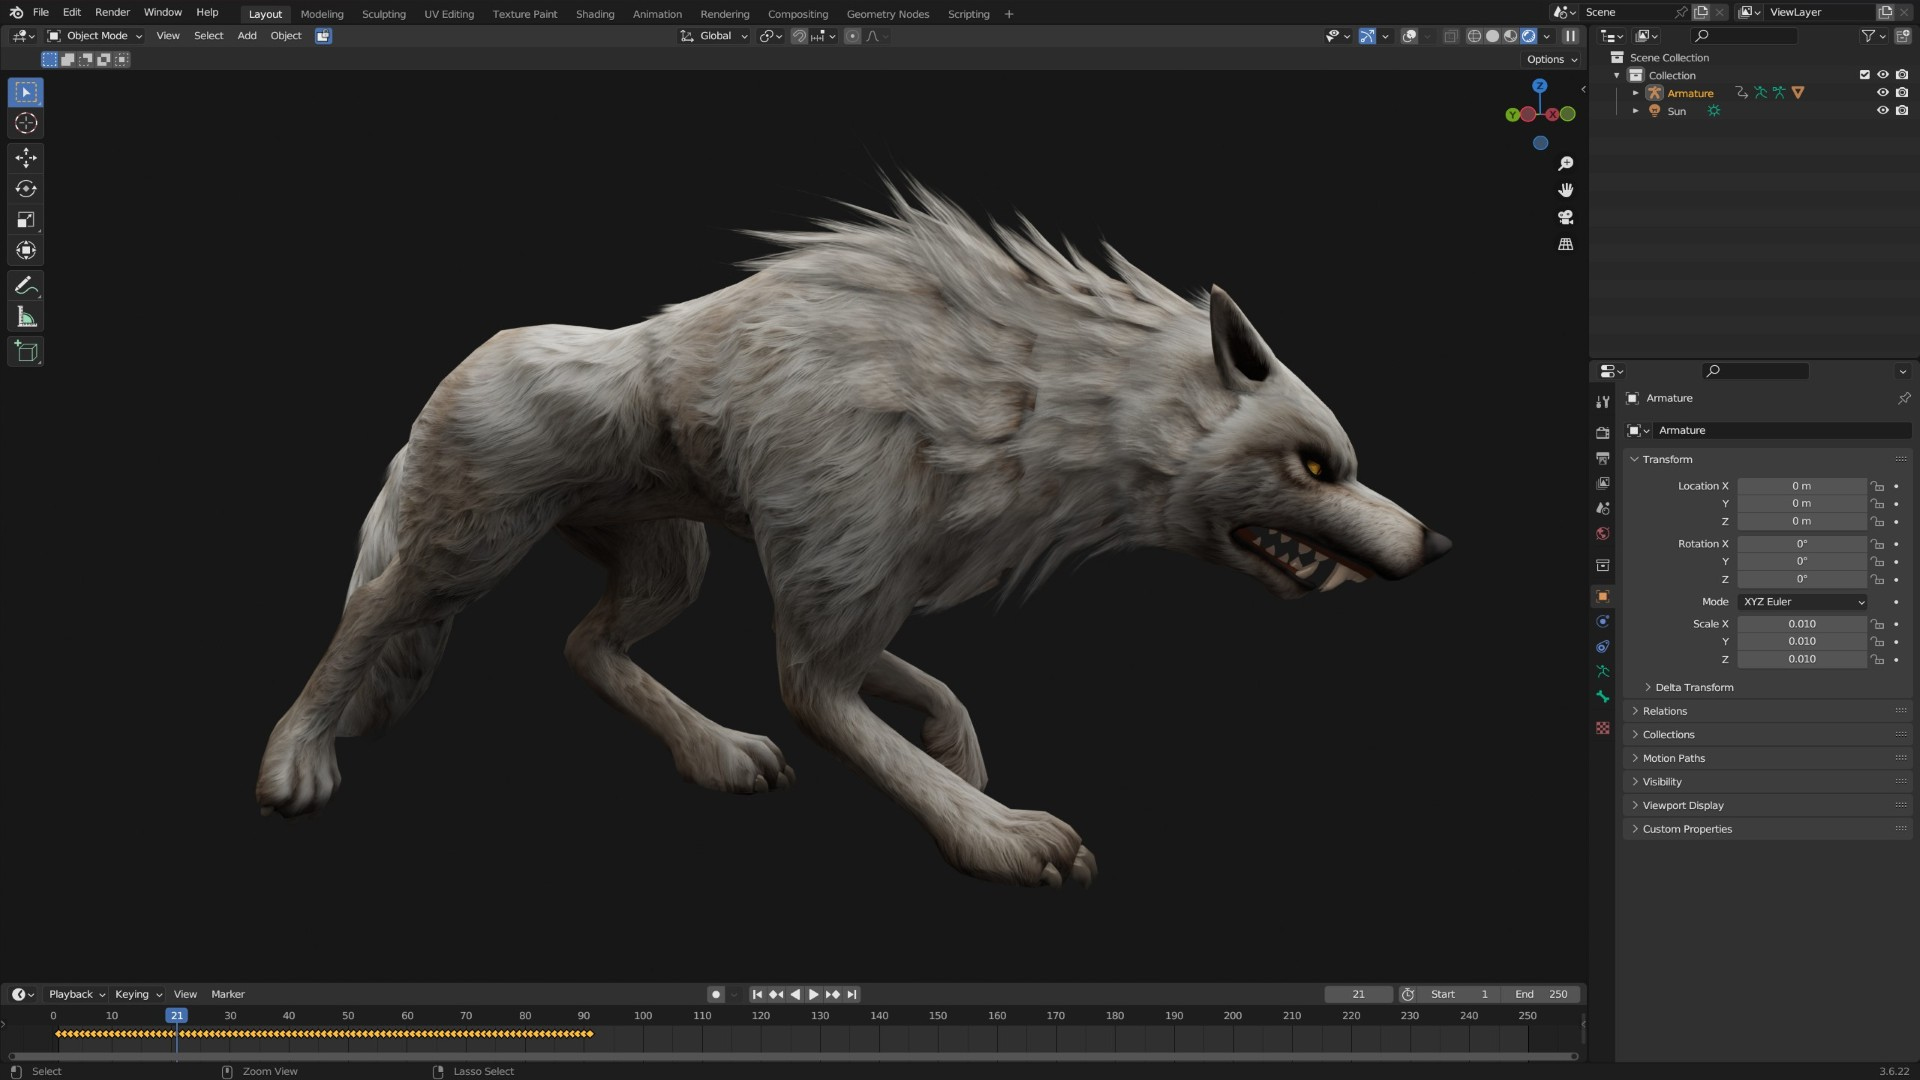The image size is (1920, 1080).
Task: Expand the Delta Transform panel
Action: (1693, 687)
